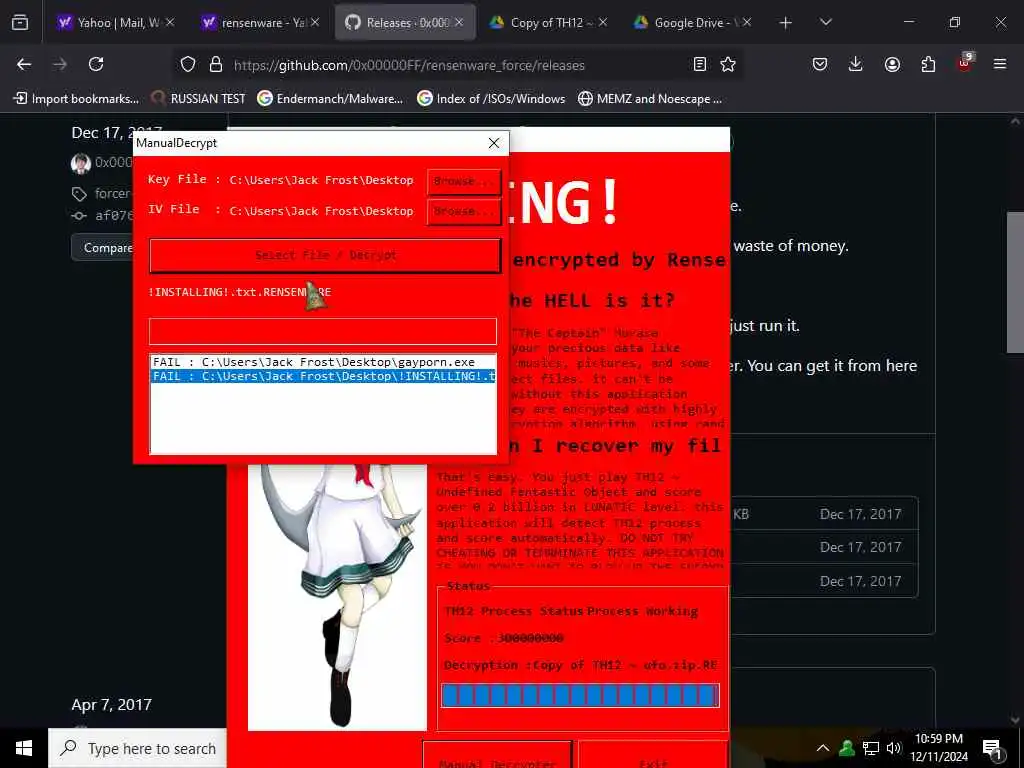Close the ManualDecrypt dialog
This screenshot has height=768, width=1024.
494,143
